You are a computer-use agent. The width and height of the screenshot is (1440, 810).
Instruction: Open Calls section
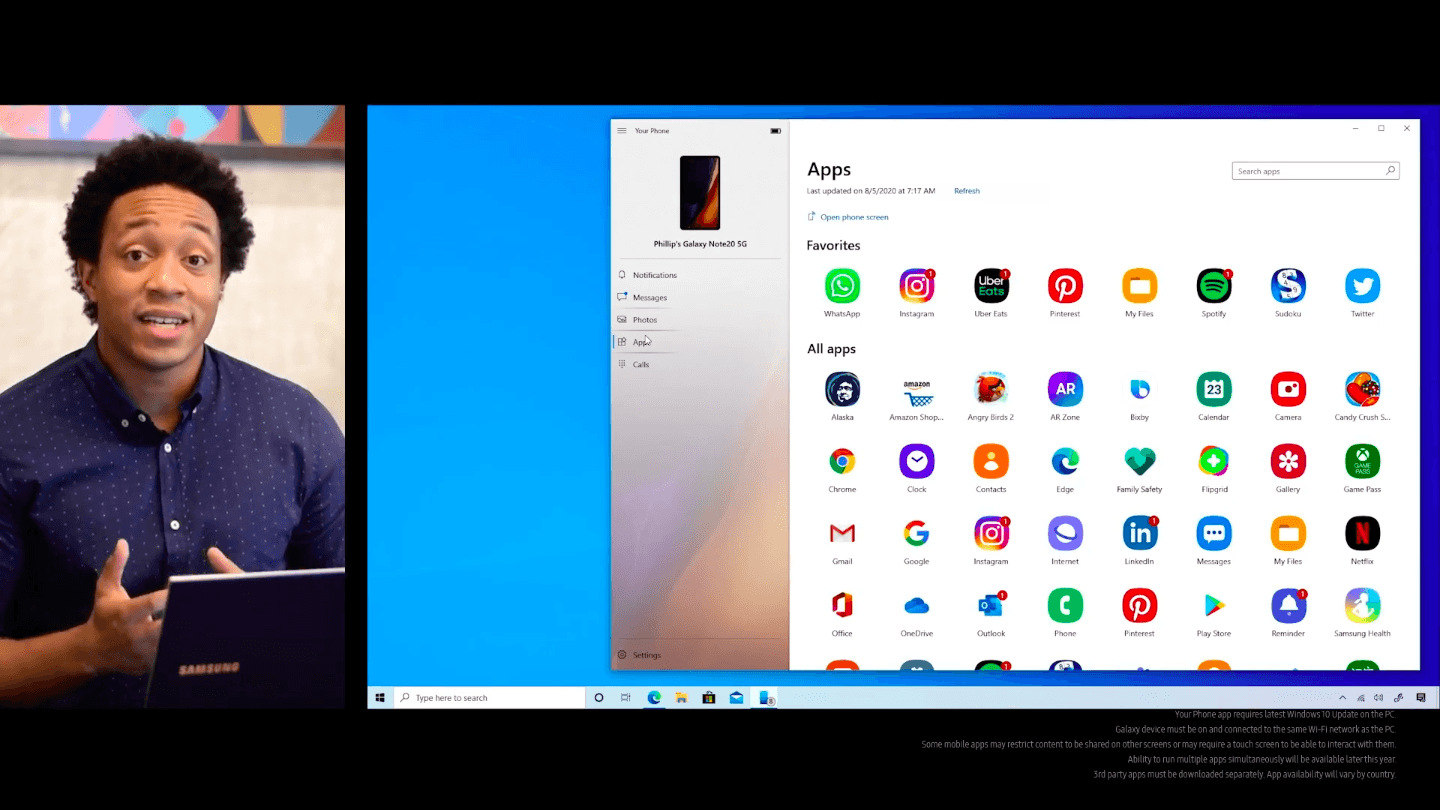pos(640,365)
